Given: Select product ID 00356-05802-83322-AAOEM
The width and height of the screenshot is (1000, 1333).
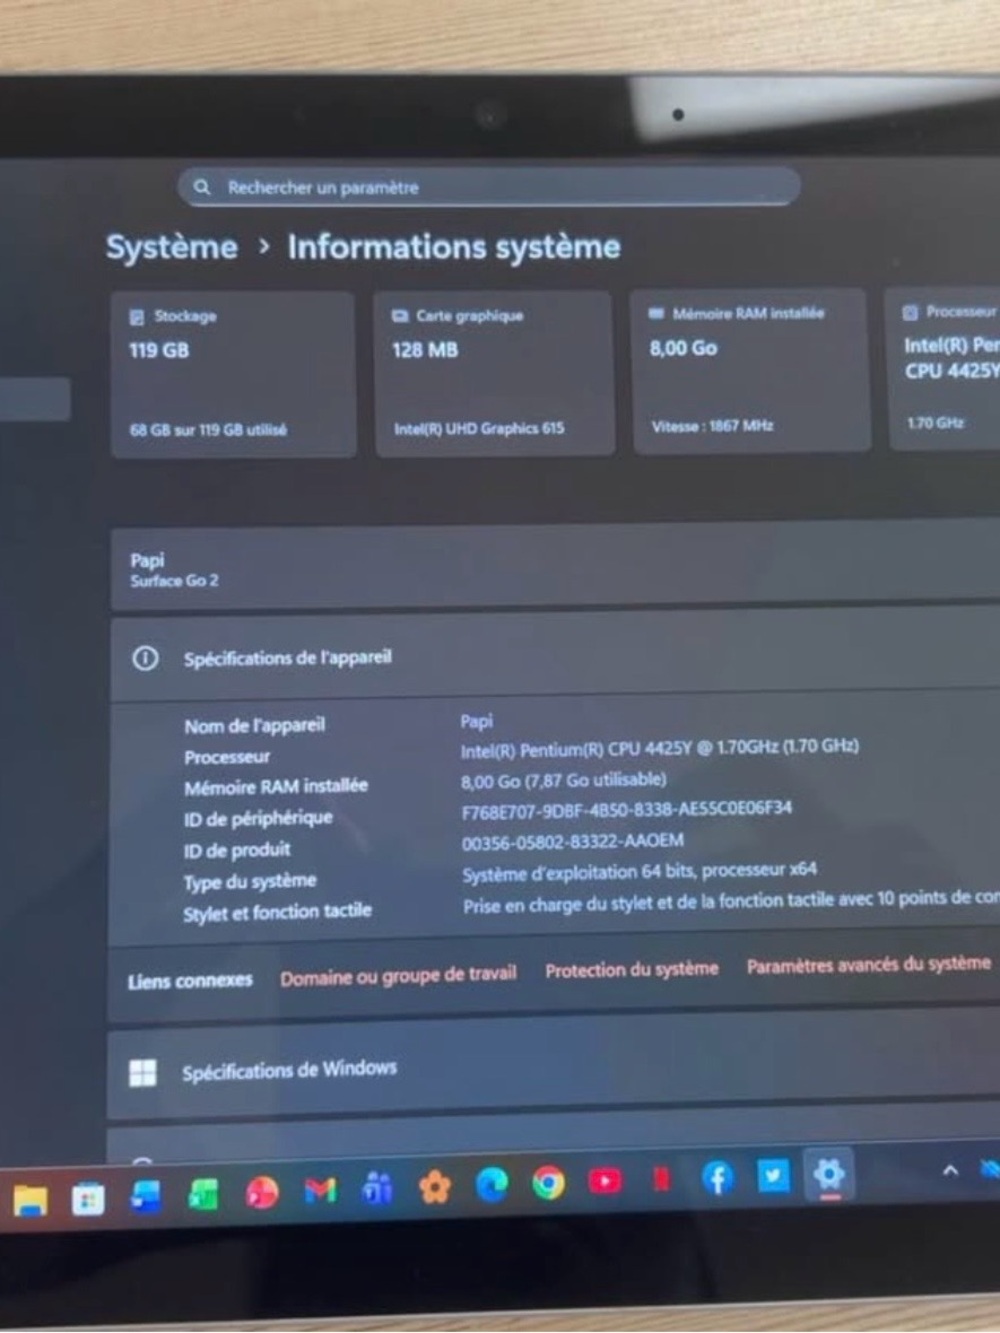Looking at the screenshot, I should coord(572,841).
